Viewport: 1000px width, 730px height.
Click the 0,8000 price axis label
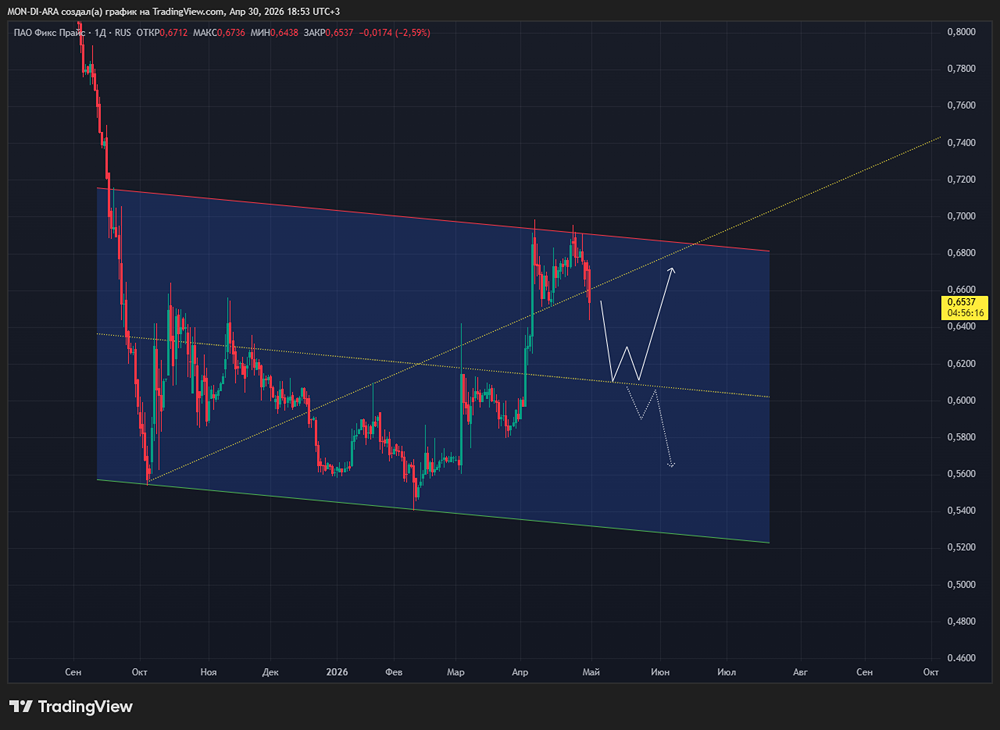coord(961,32)
